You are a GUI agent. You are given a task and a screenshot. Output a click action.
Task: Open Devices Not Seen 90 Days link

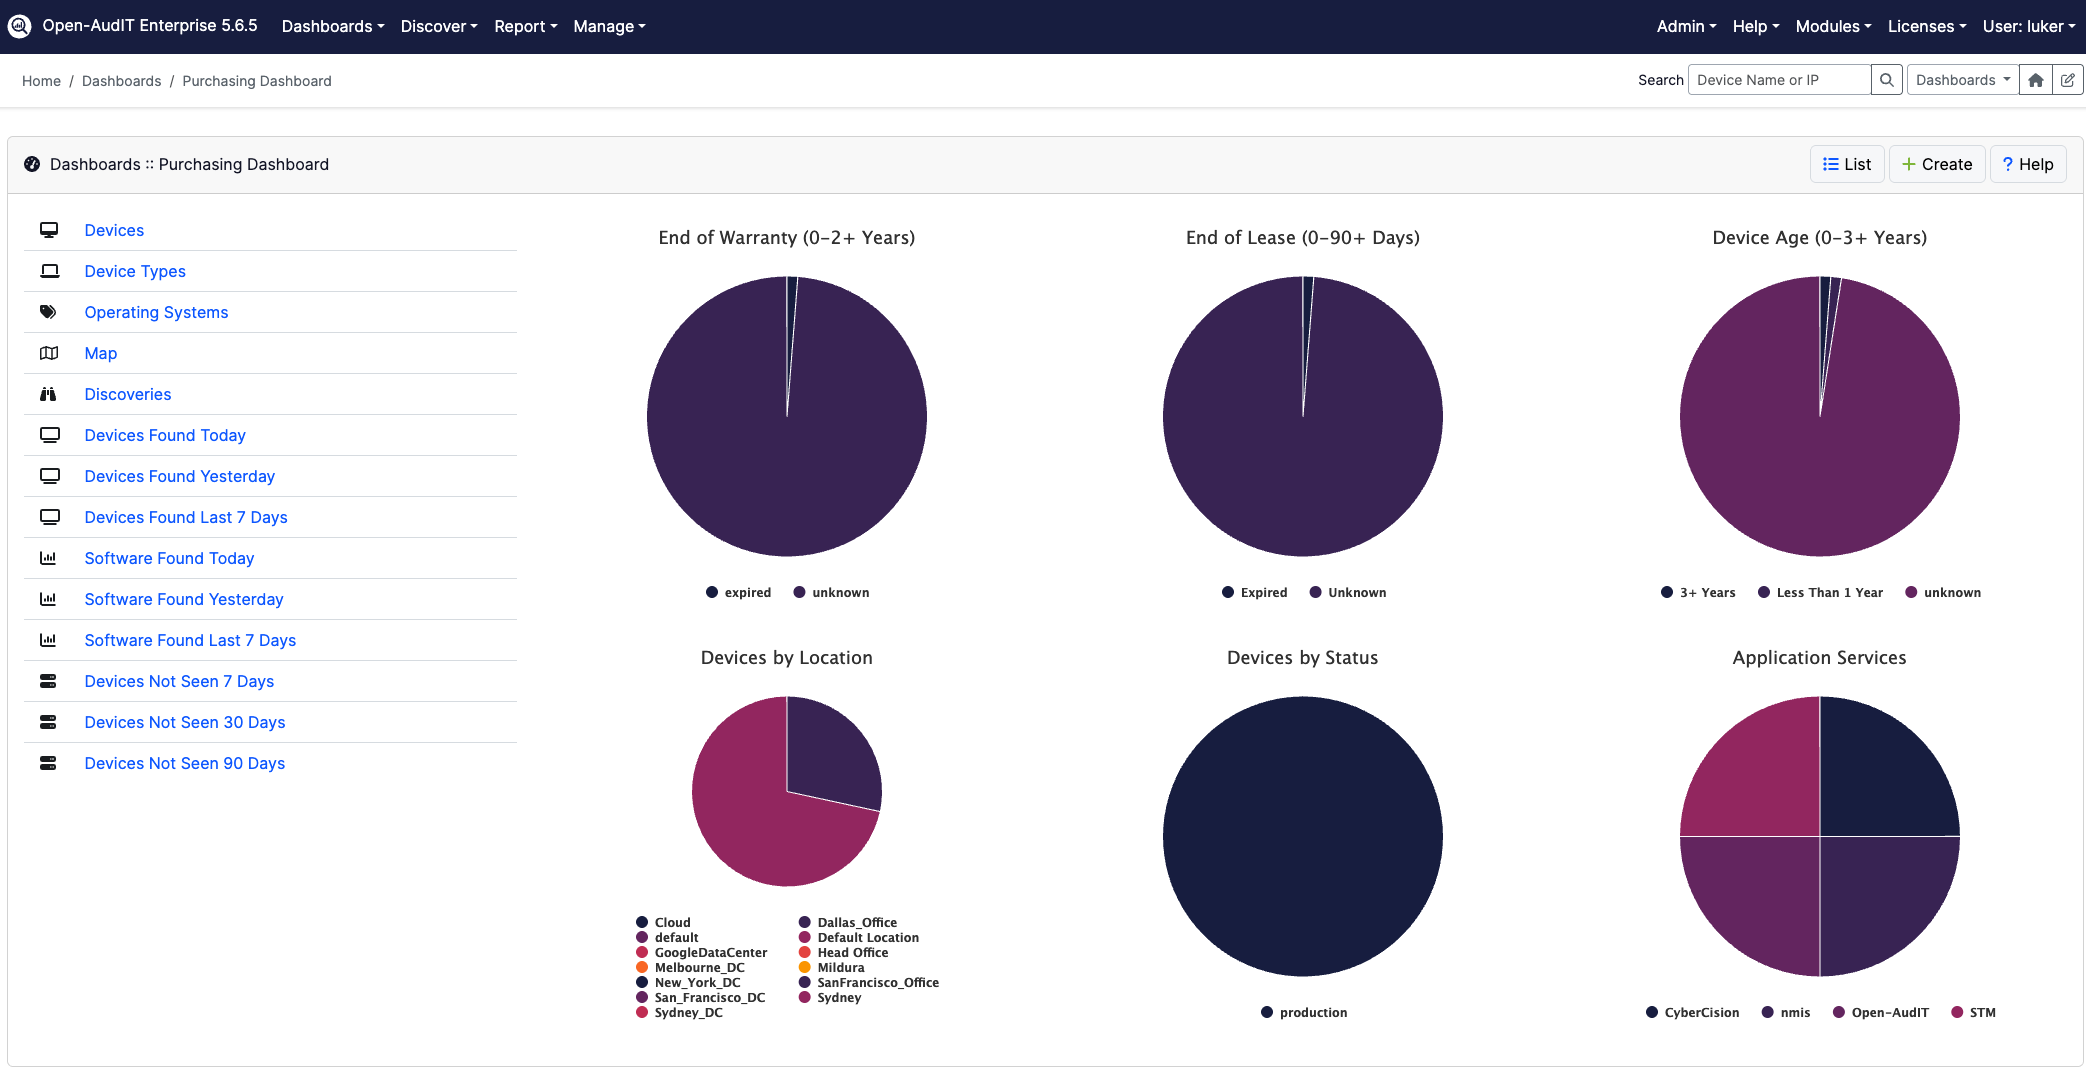[184, 762]
